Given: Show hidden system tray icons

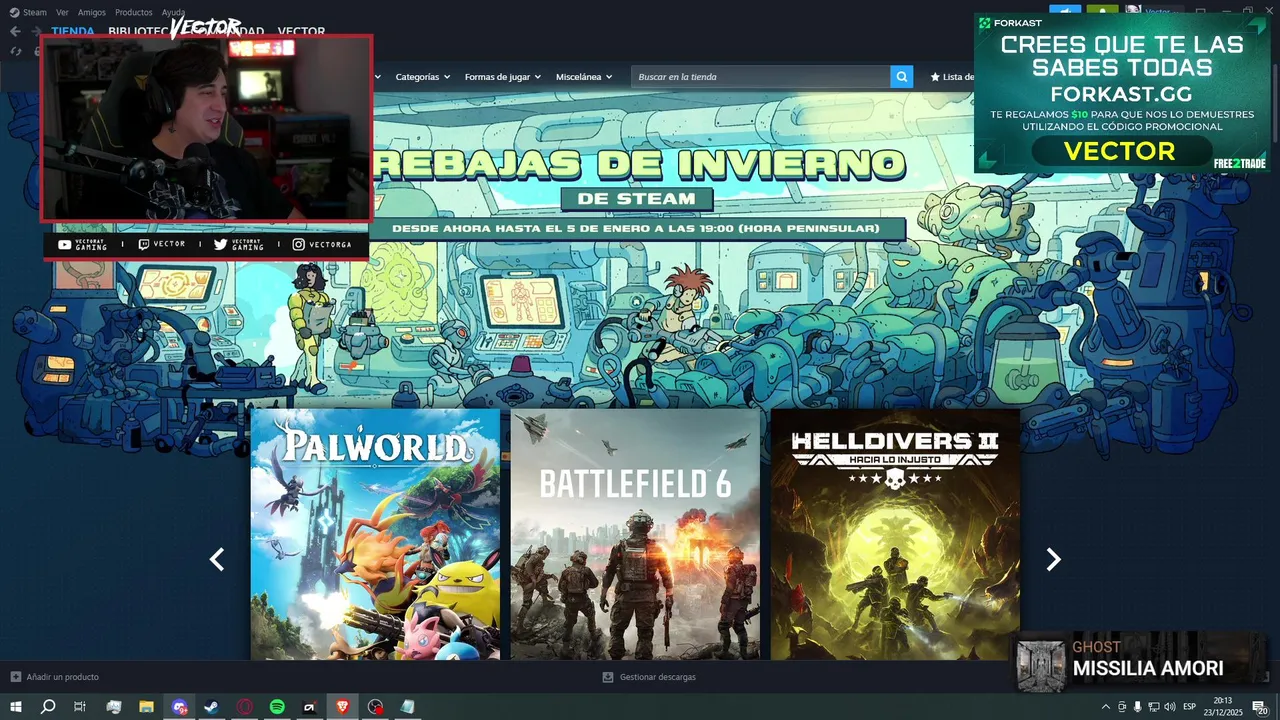Looking at the screenshot, I should coord(1105,707).
